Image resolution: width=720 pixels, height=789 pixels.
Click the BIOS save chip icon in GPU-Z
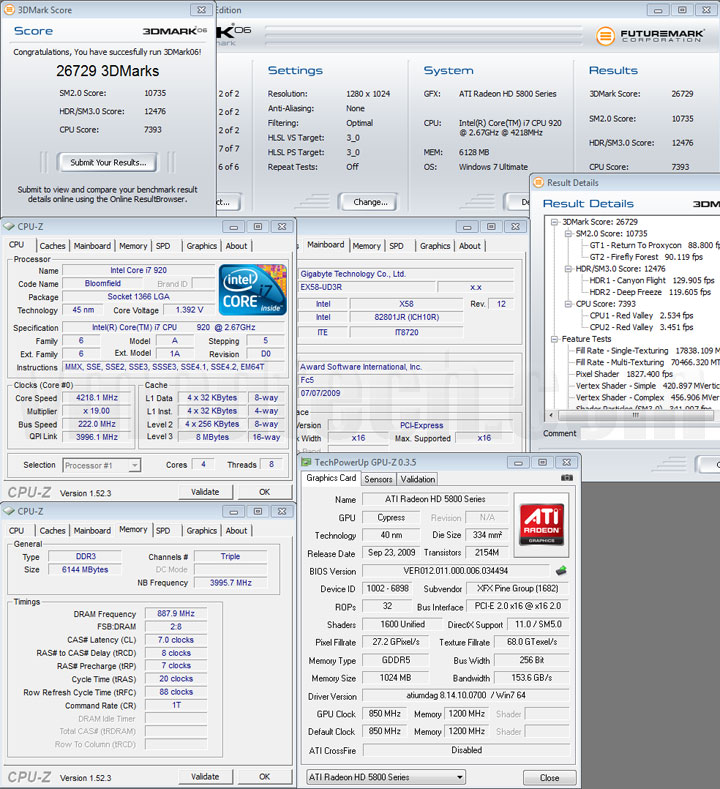[562, 571]
